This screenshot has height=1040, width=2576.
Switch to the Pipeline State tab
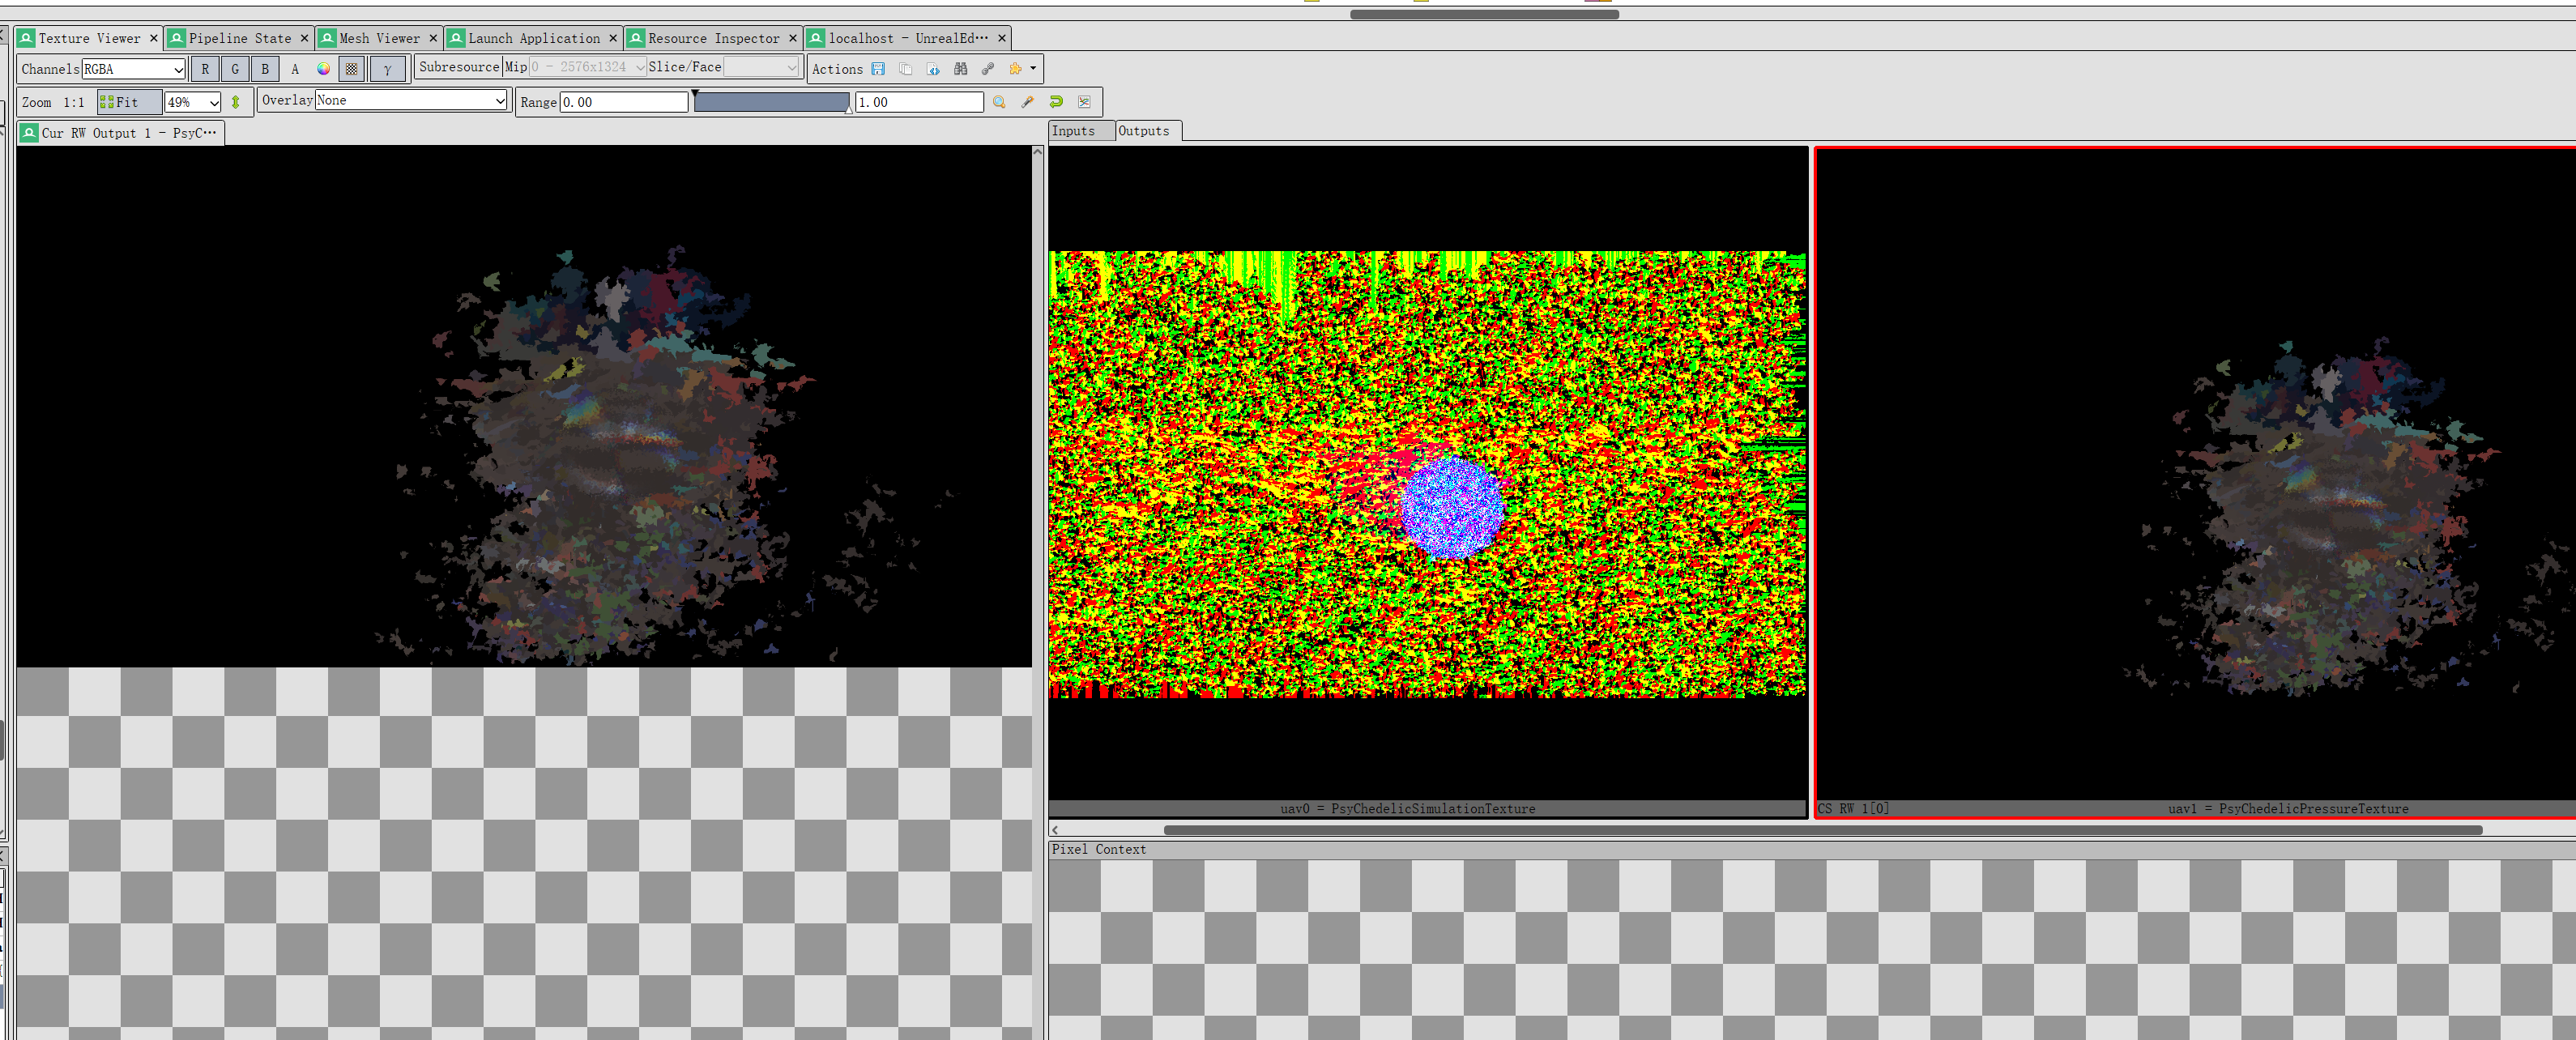pyautogui.click(x=239, y=38)
